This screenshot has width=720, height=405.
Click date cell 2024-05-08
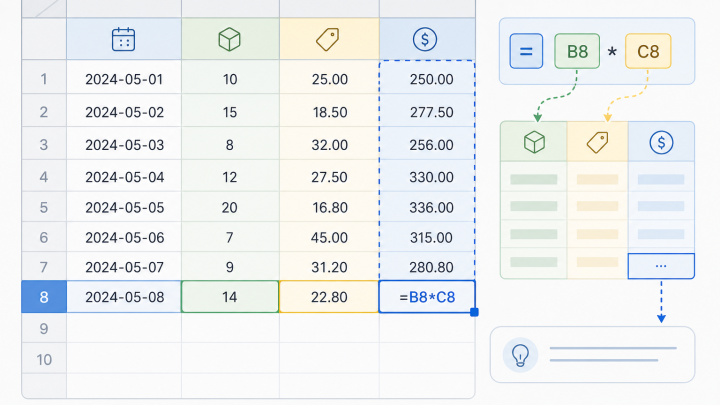pyautogui.click(x=124, y=297)
